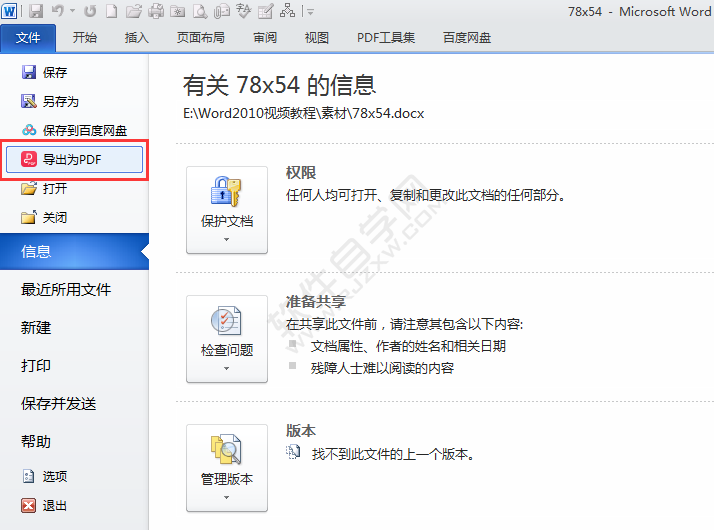
Task: Open the PDF工具集 tab
Action: tap(386, 38)
